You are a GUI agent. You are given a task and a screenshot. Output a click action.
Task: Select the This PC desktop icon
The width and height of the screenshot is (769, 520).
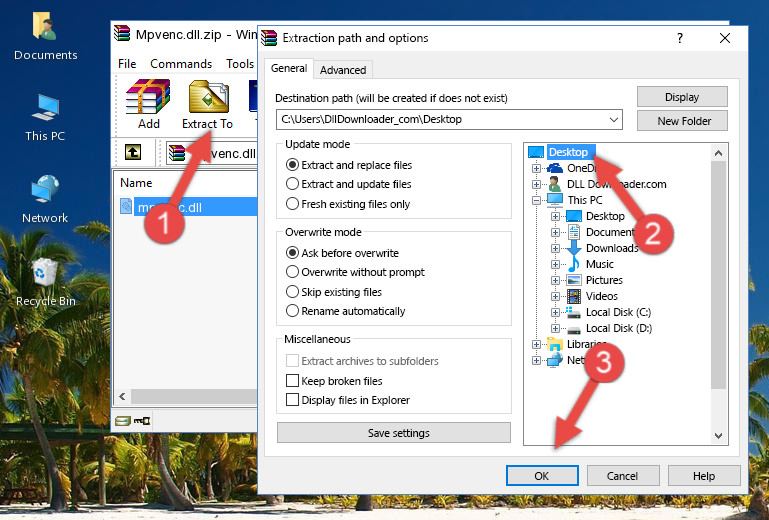coord(45,118)
